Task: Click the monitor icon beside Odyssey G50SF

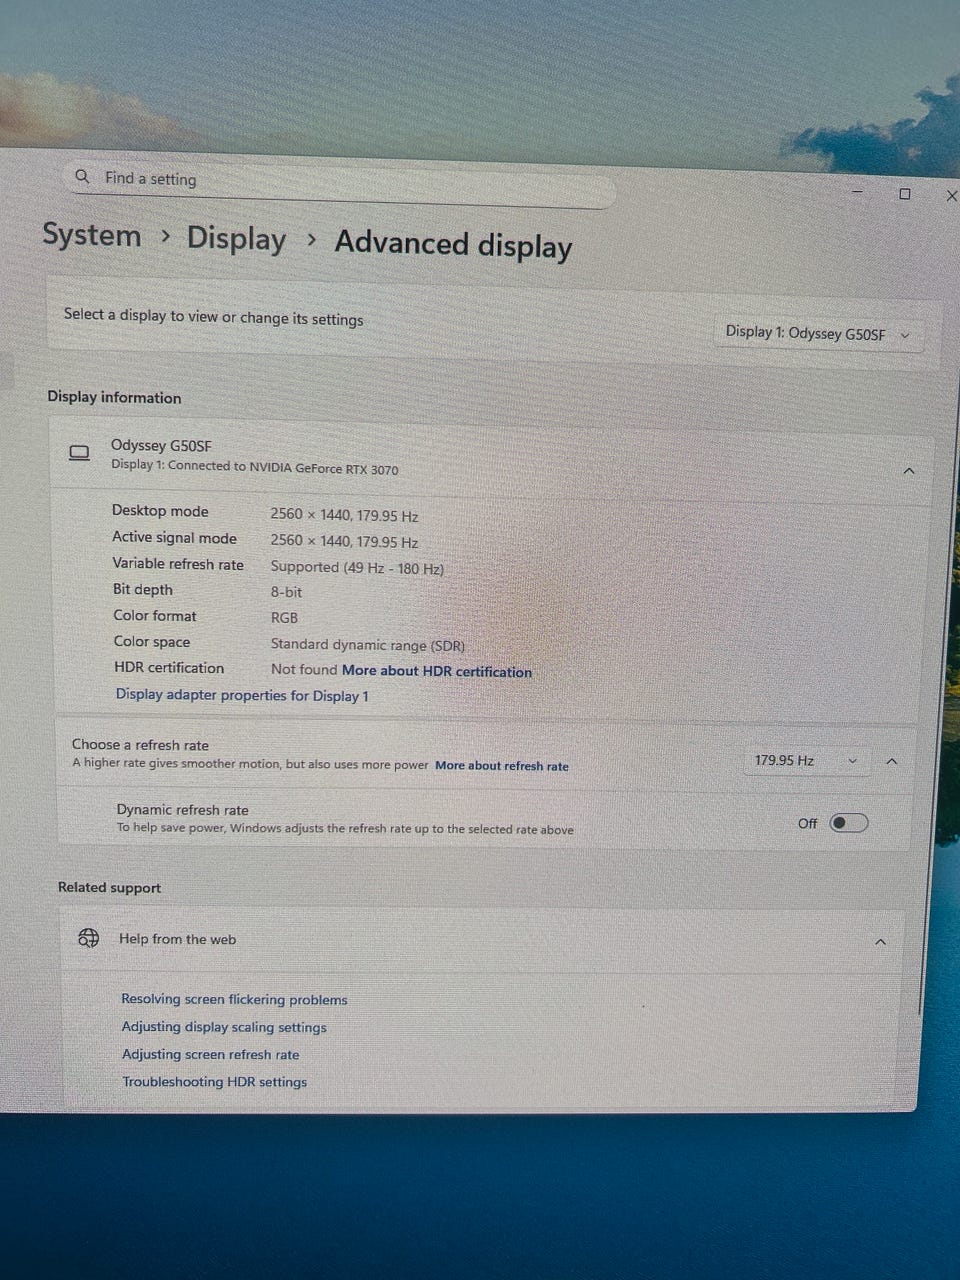Action: point(79,453)
